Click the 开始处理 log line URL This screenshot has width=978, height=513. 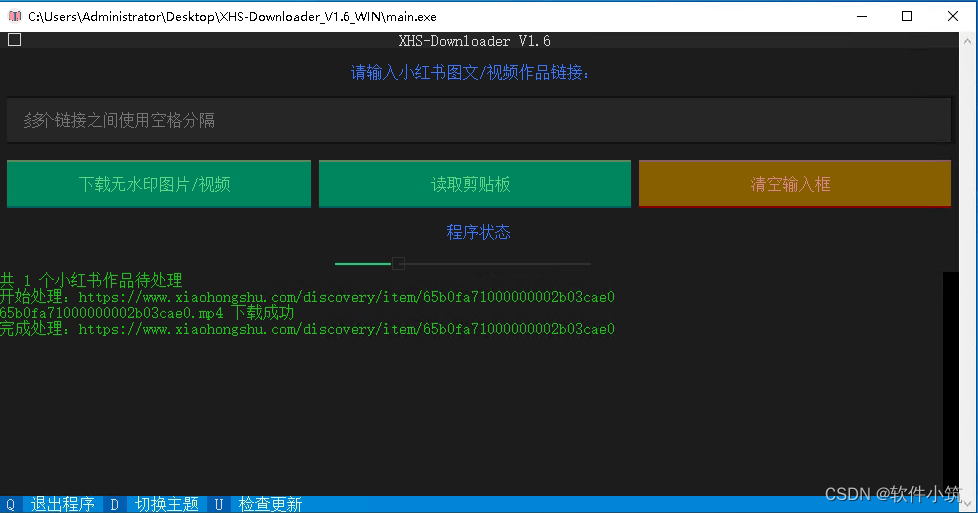(347, 296)
